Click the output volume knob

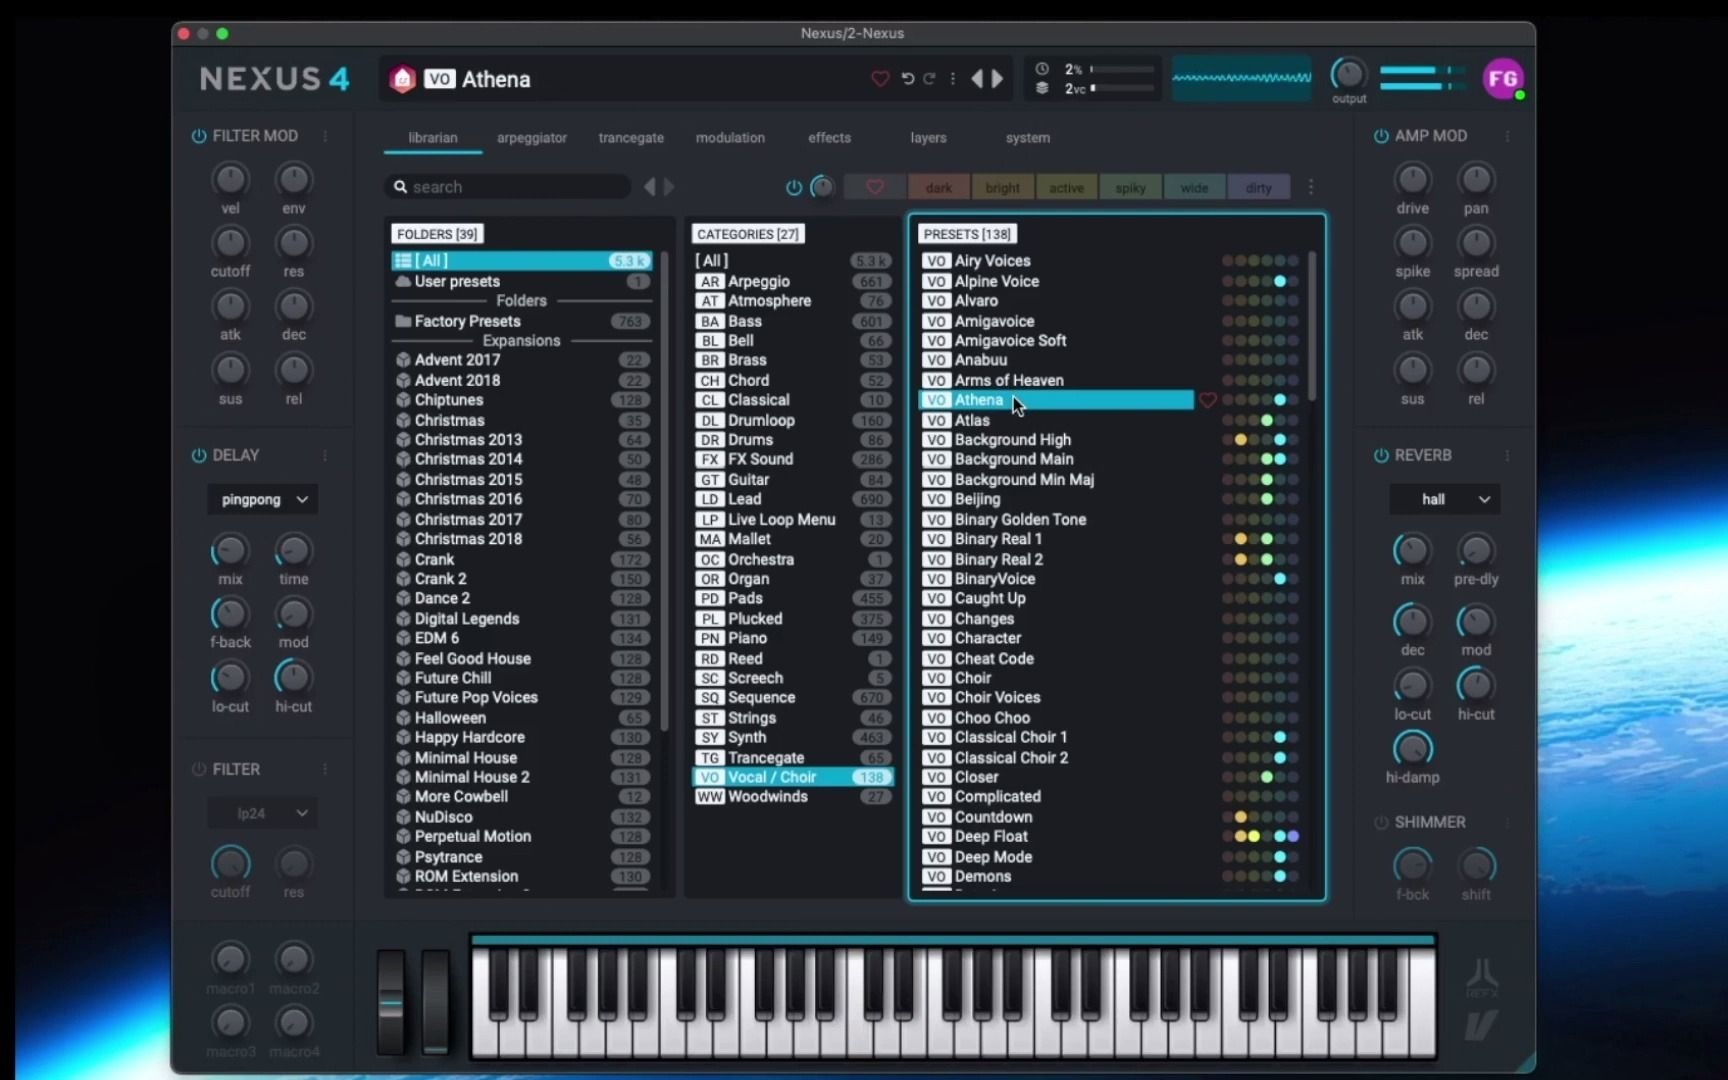[1349, 74]
